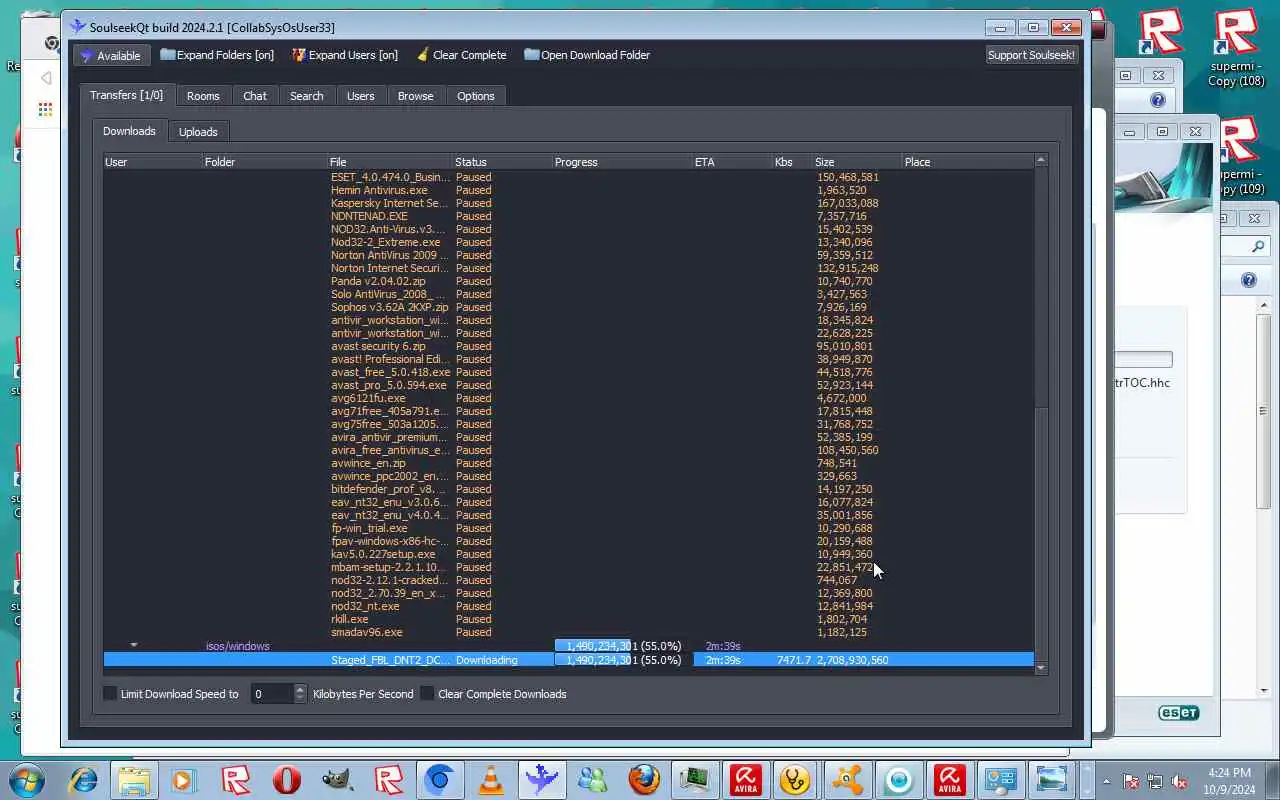Open Firefox from taskbar
This screenshot has width=1280, height=800.
point(644,779)
